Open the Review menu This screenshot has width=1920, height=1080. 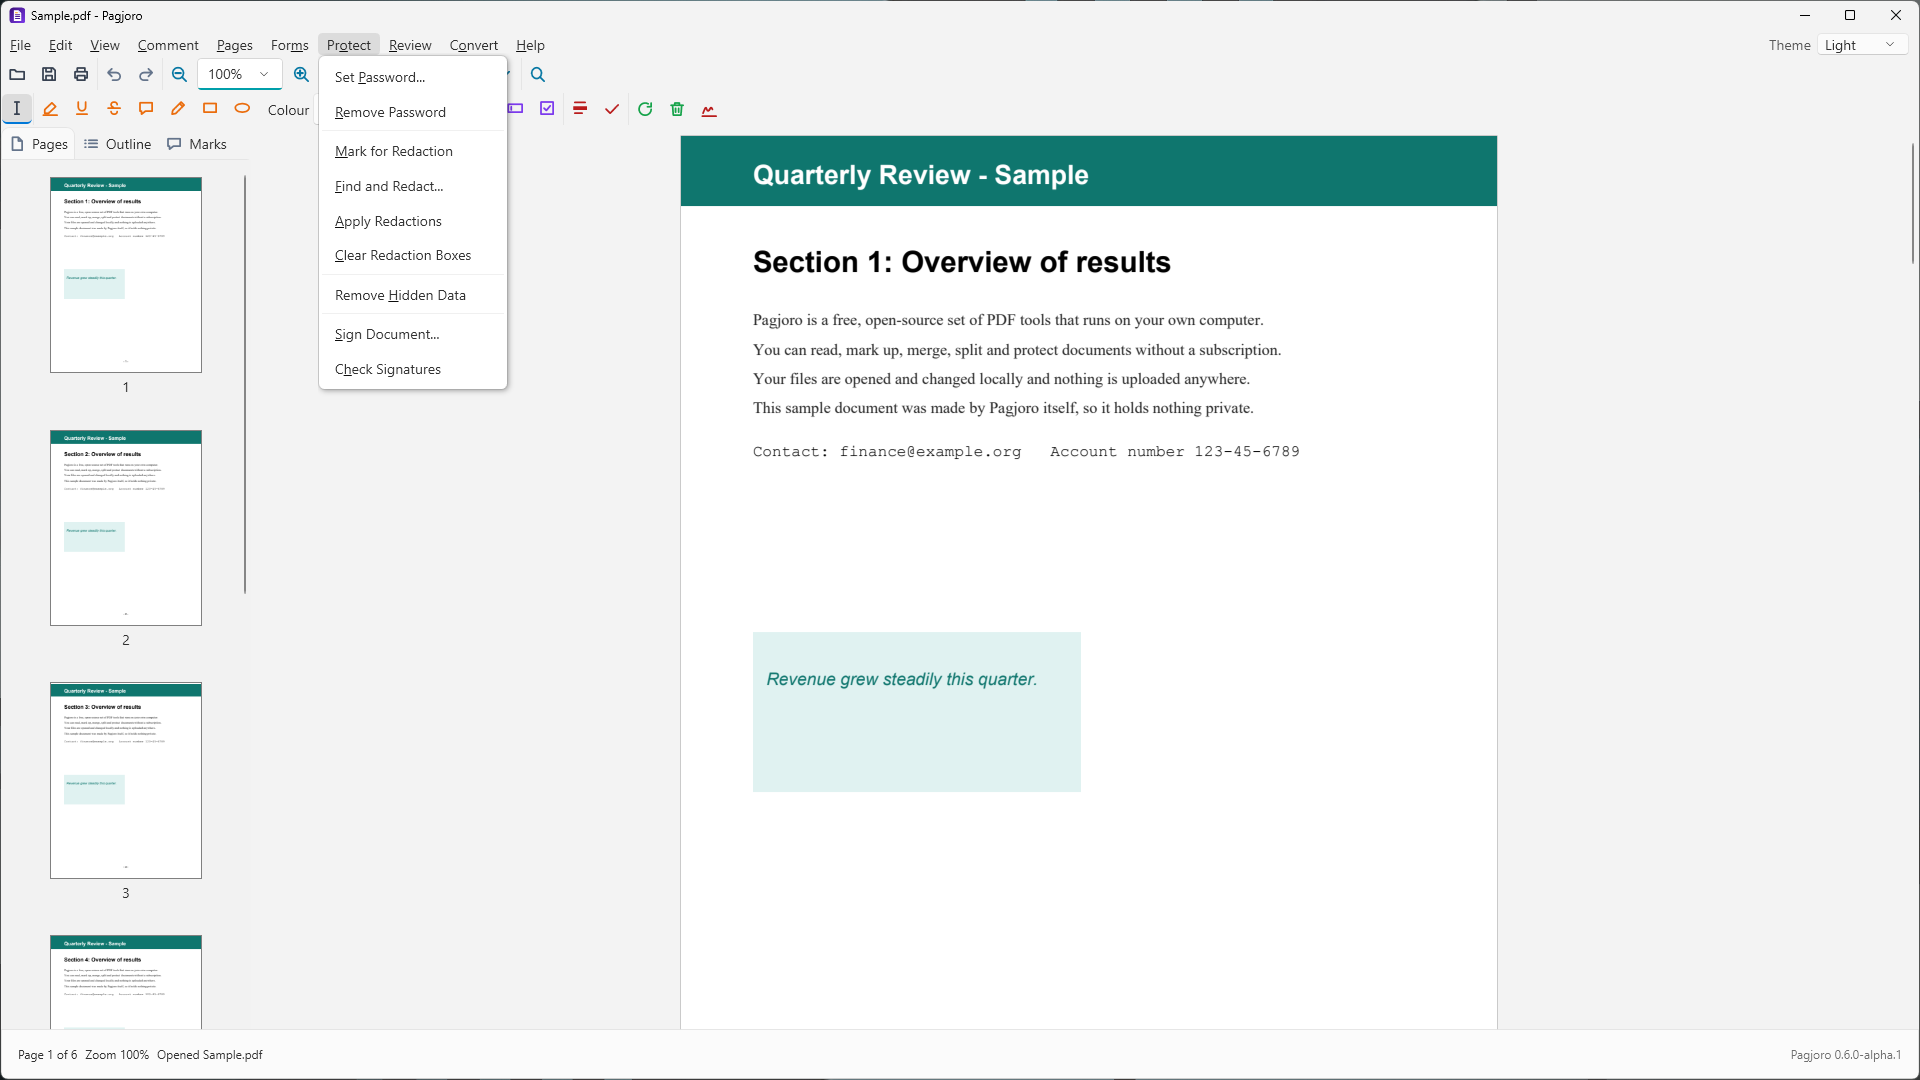(x=410, y=45)
